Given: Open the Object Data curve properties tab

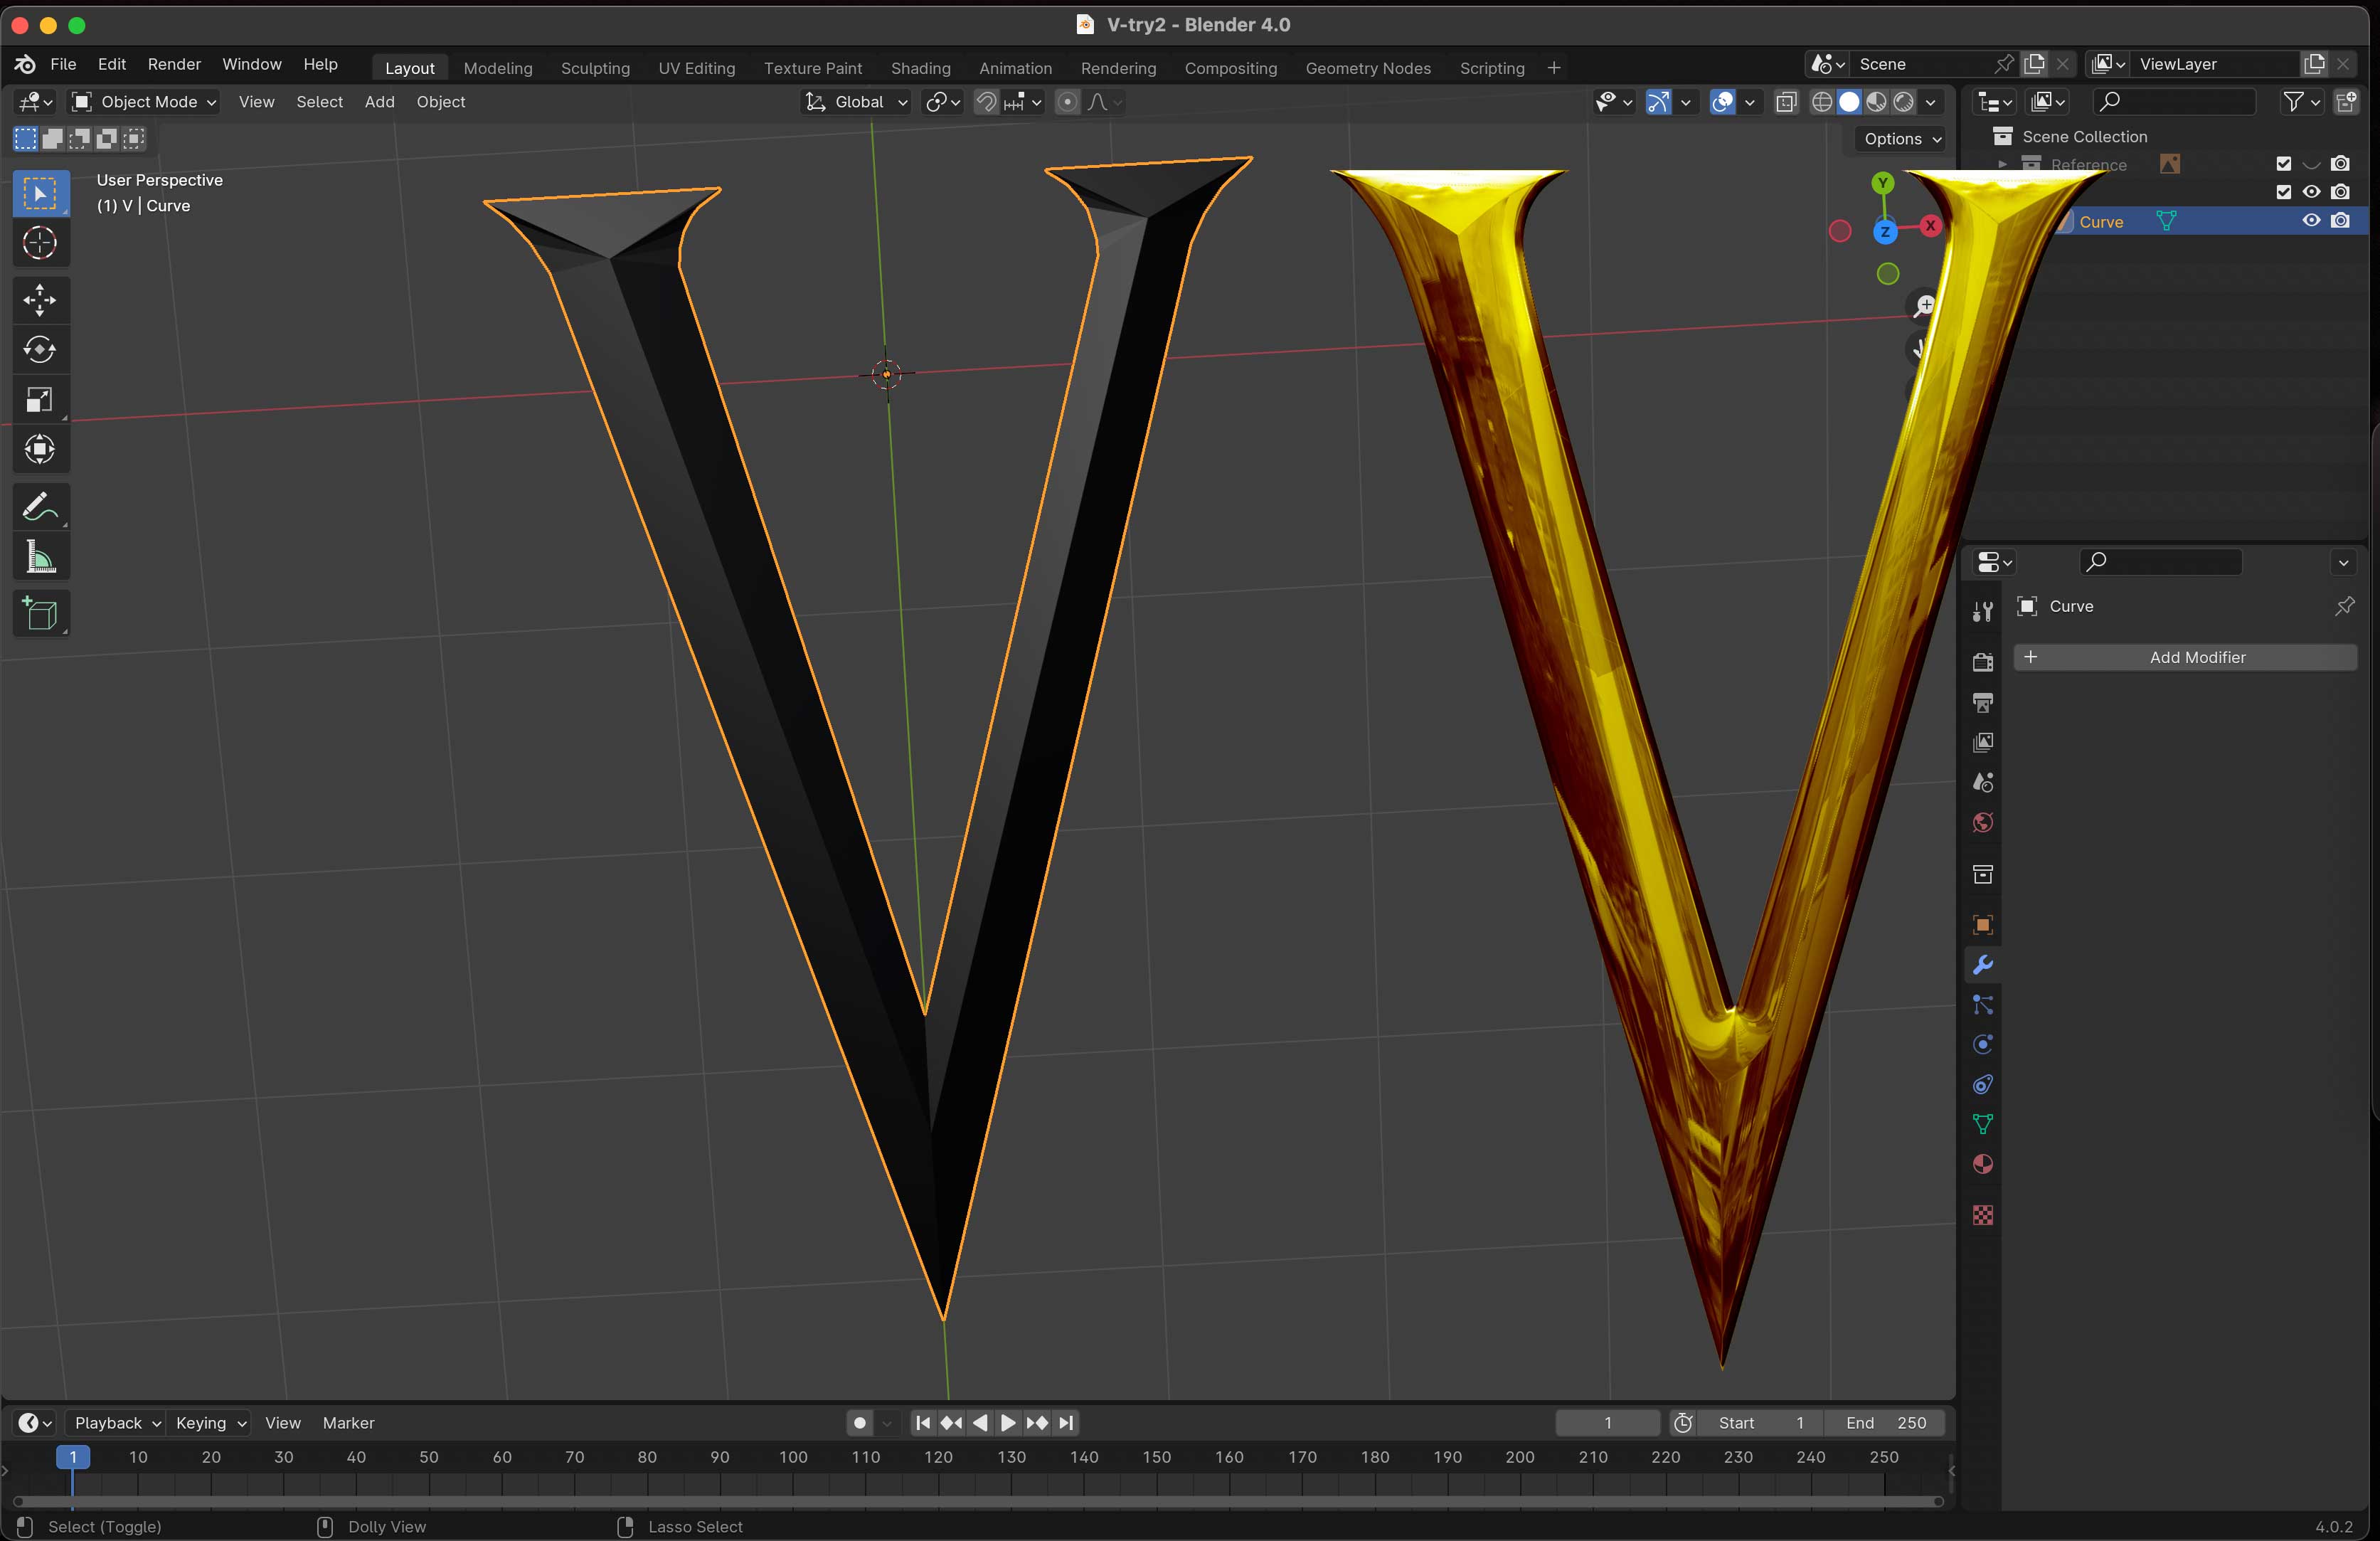Looking at the screenshot, I should (x=1983, y=1124).
